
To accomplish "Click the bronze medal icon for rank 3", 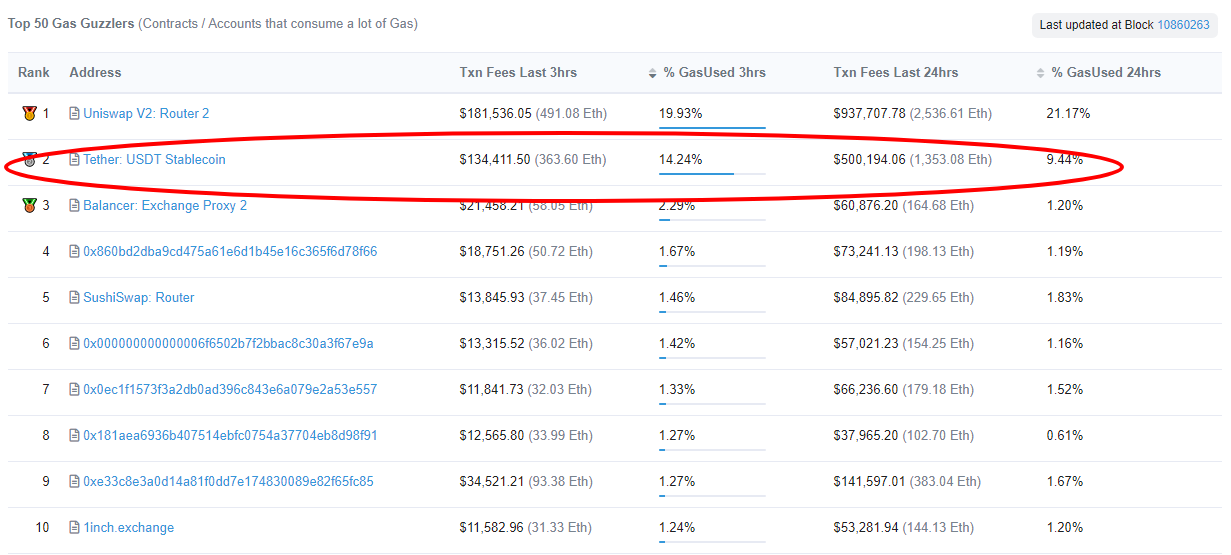I will (x=29, y=205).
